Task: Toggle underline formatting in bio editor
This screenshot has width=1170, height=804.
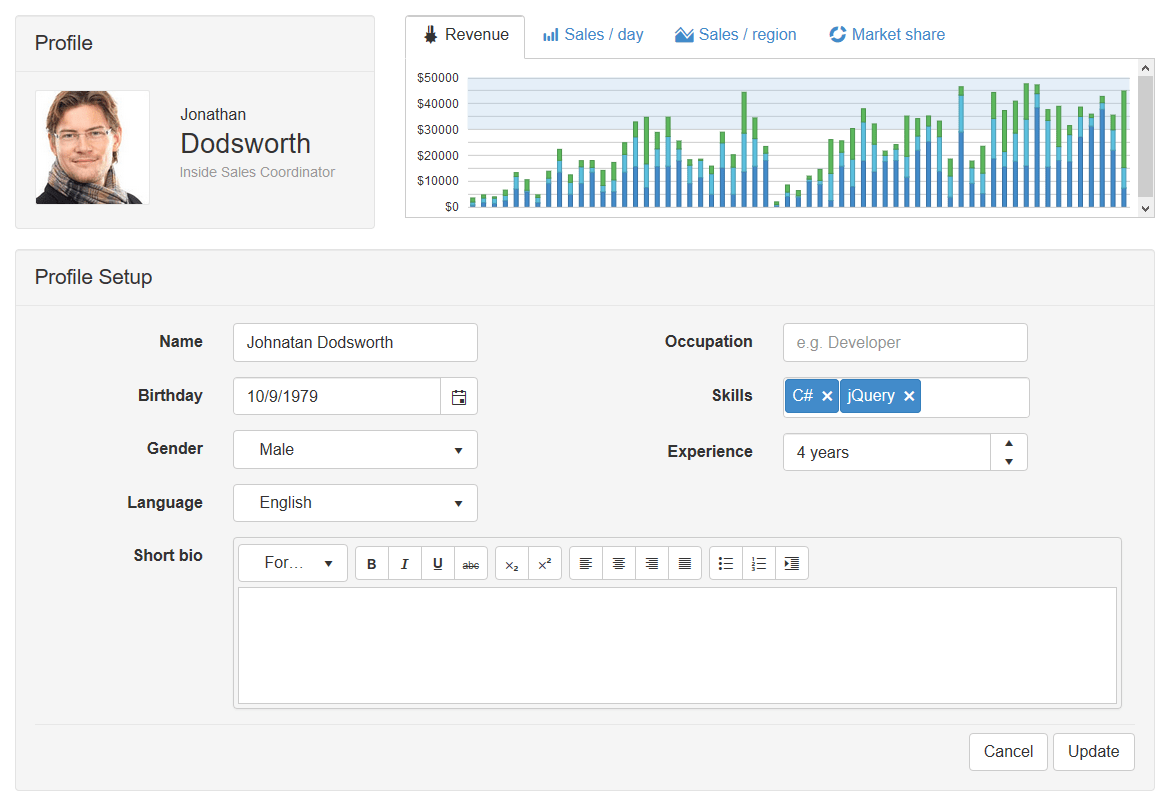Action: 438,564
